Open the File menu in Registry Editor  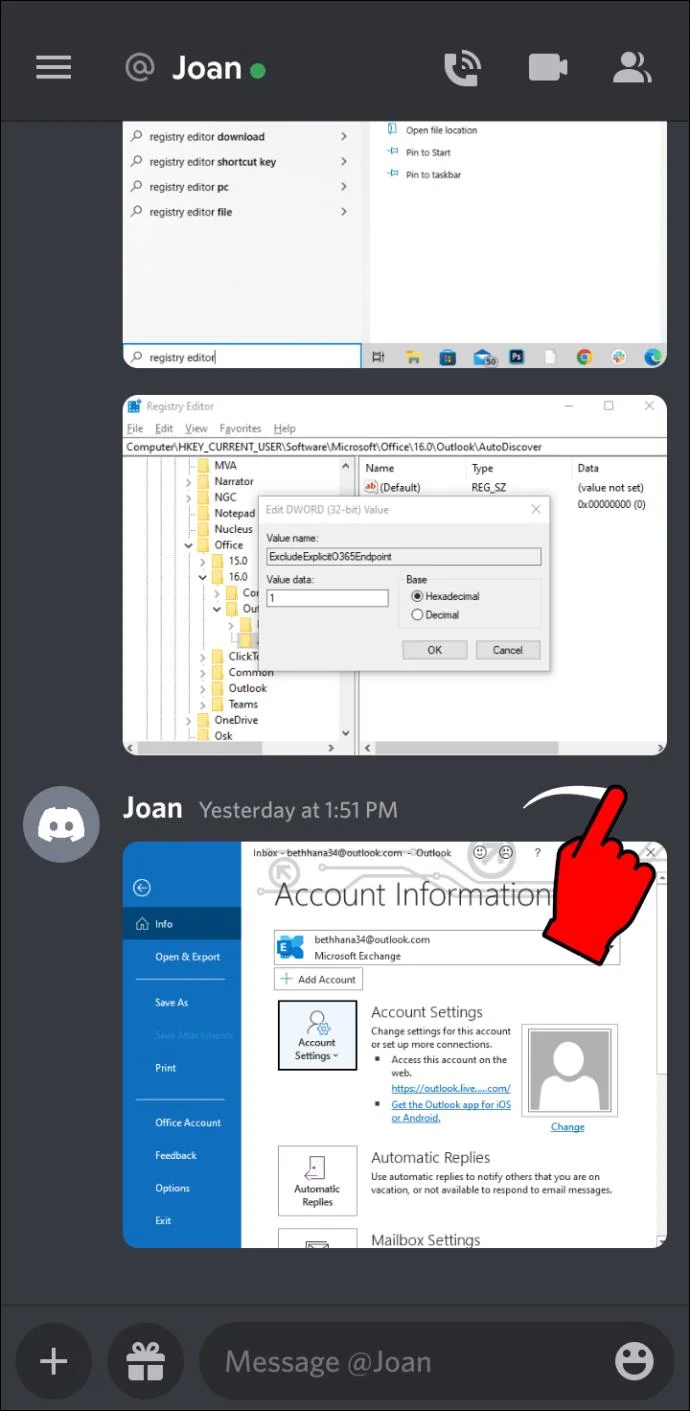tap(135, 429)
